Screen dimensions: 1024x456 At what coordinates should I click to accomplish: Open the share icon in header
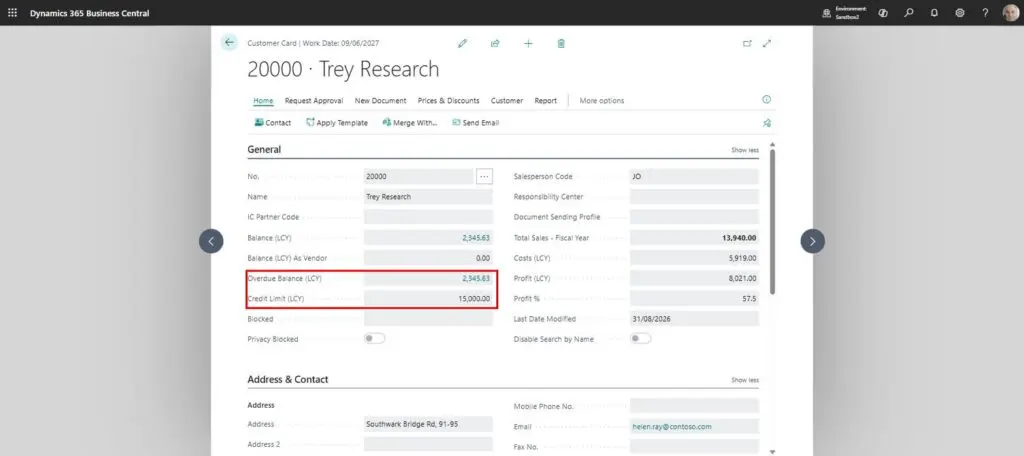[x=495, y=43]
